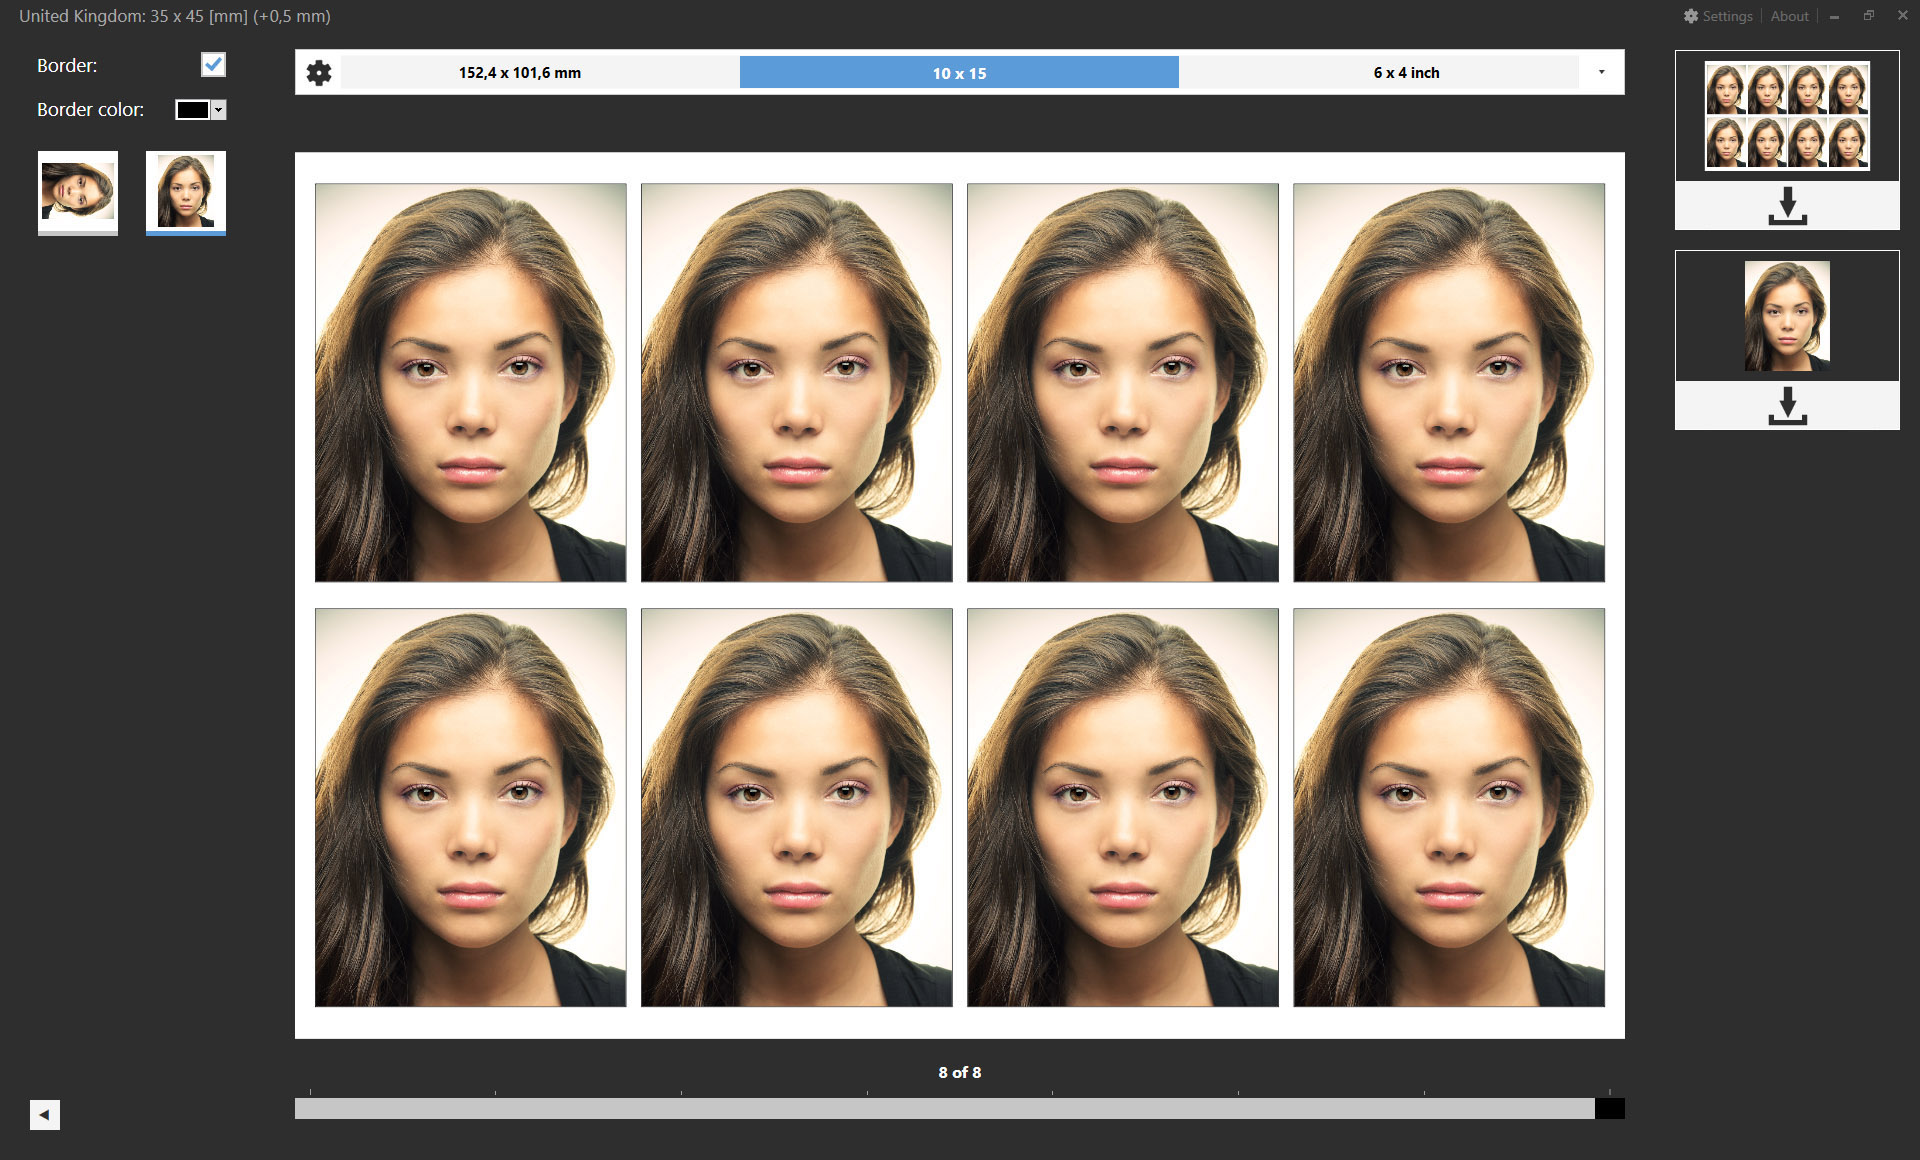Click the single photo preview thumbnail
Screen dimensions: 1920x1160
[1787, 316]
